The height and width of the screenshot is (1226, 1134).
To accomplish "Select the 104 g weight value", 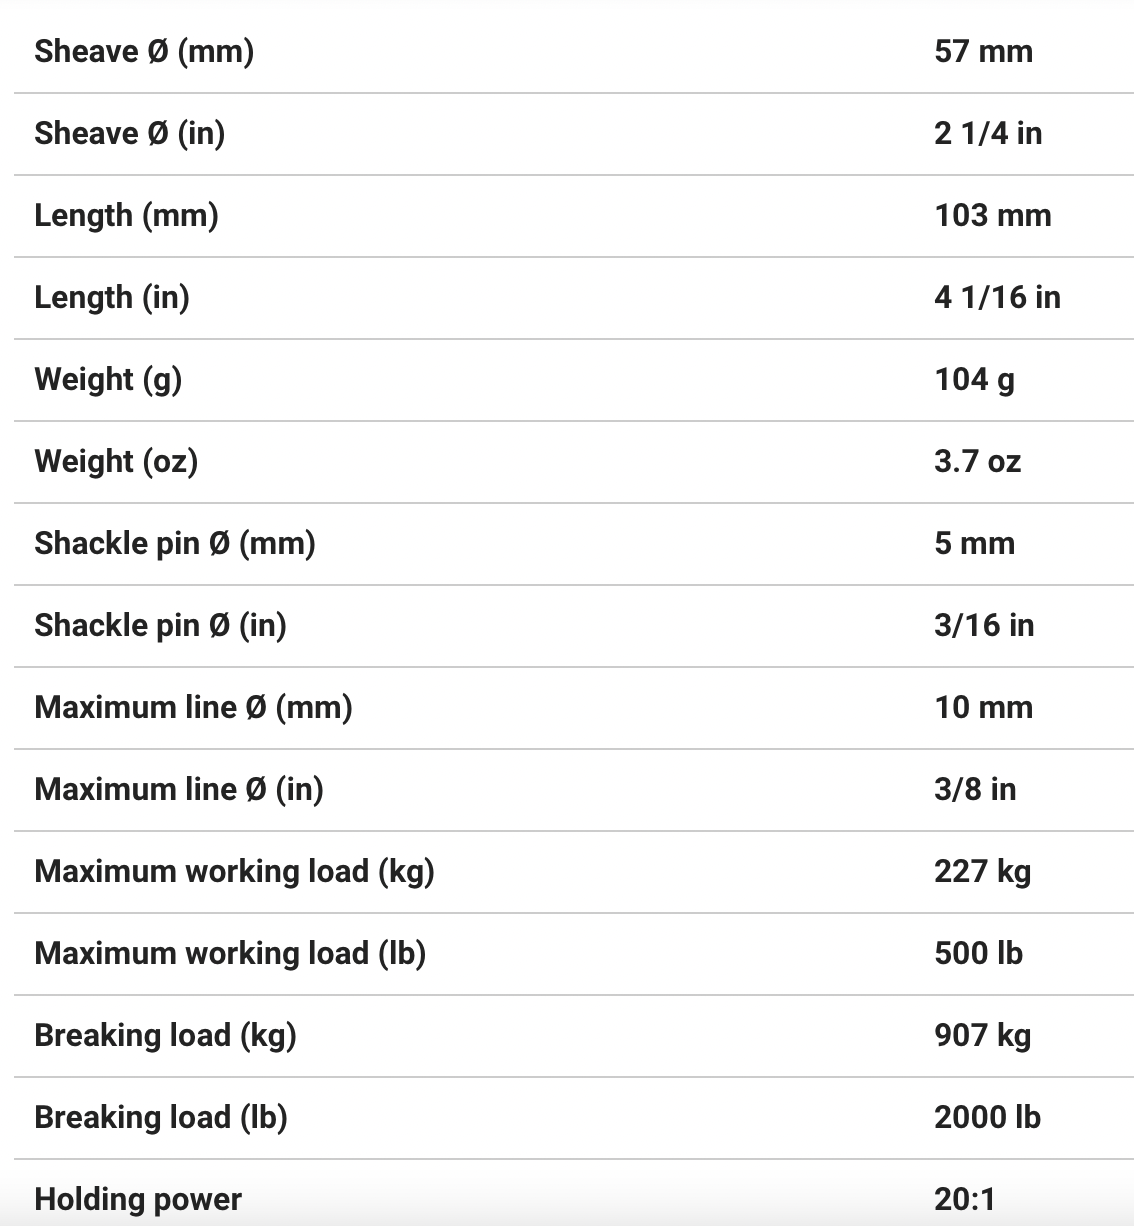I will 974,379.
